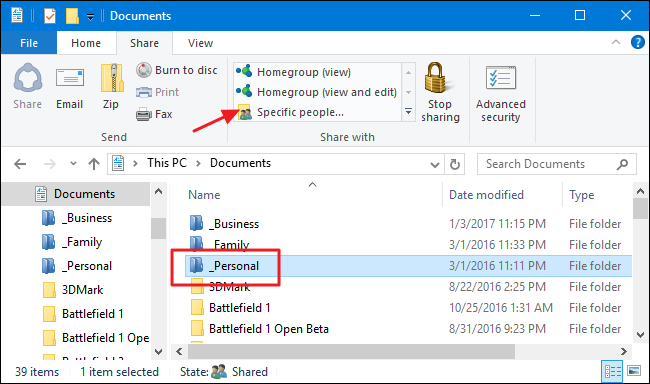650x384 pixels.
Task: Collapse the ribbon with the chevron
Action: pos(616,42)
